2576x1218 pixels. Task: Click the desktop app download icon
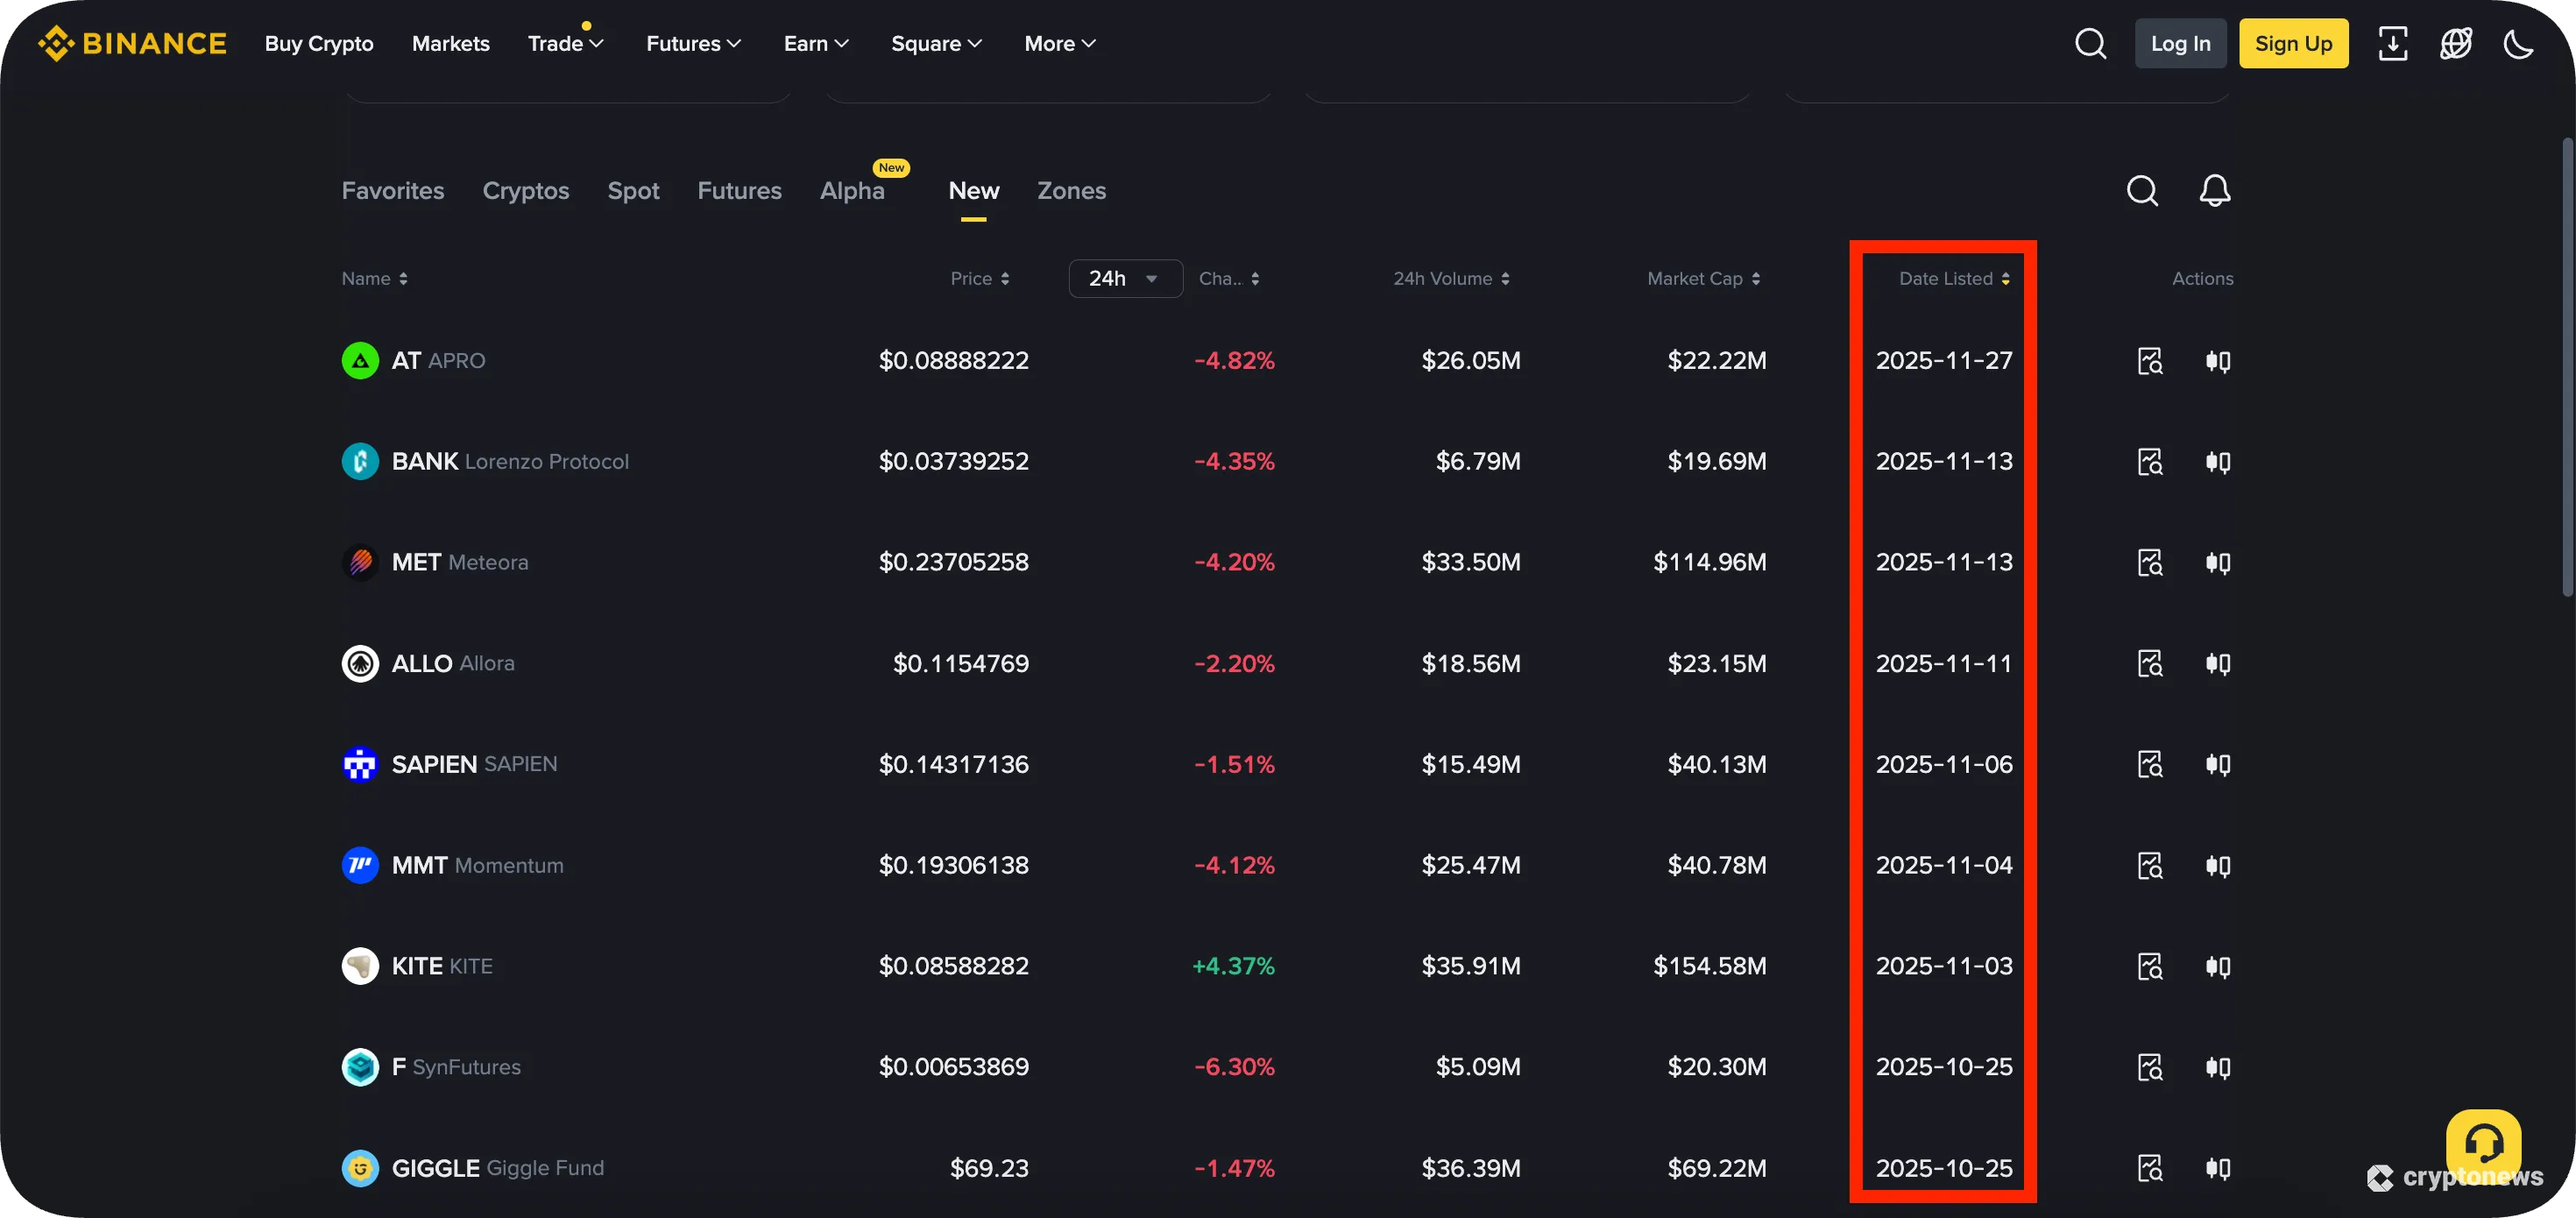coord(2394,43)
